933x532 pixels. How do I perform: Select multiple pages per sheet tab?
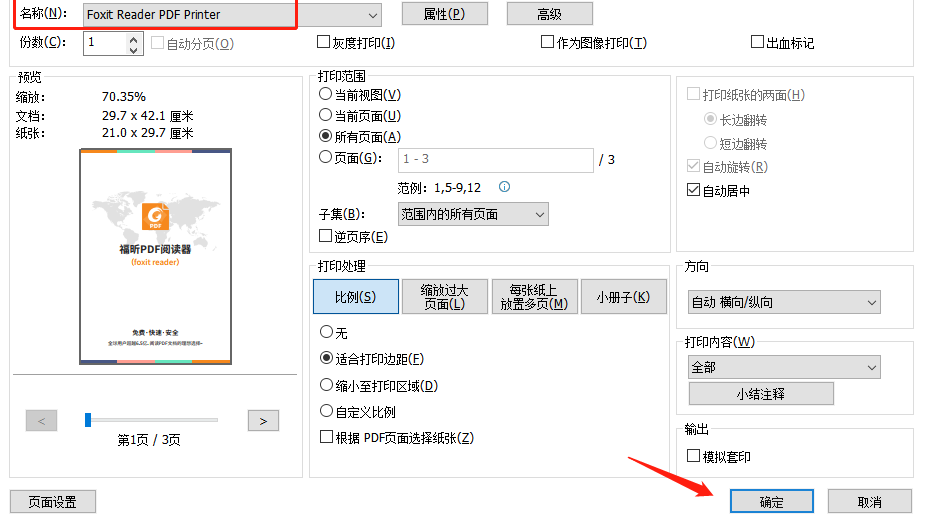535,297
